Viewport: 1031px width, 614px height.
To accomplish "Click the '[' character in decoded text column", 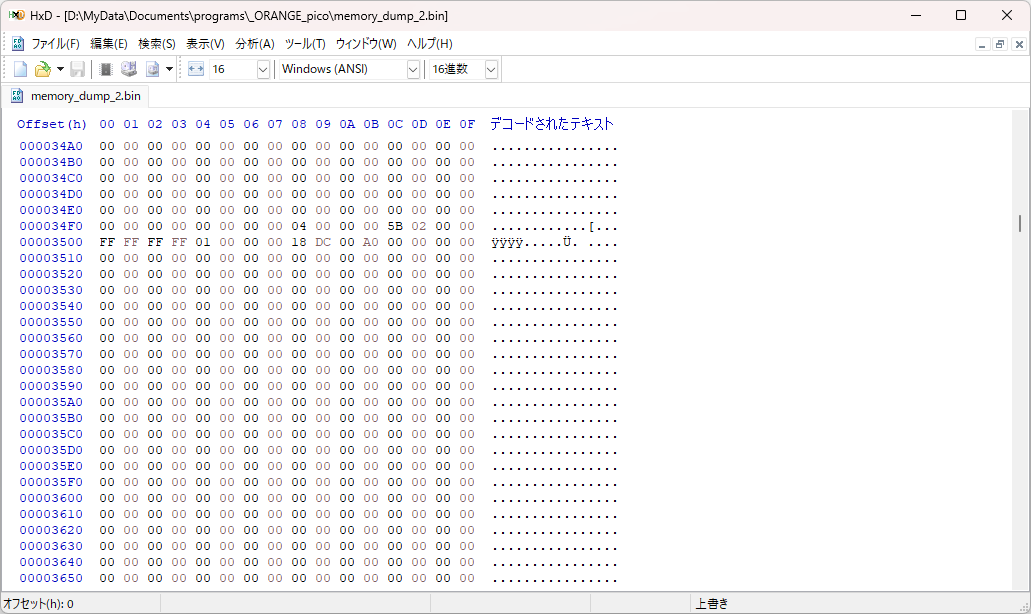I will [x=592, y=227].
